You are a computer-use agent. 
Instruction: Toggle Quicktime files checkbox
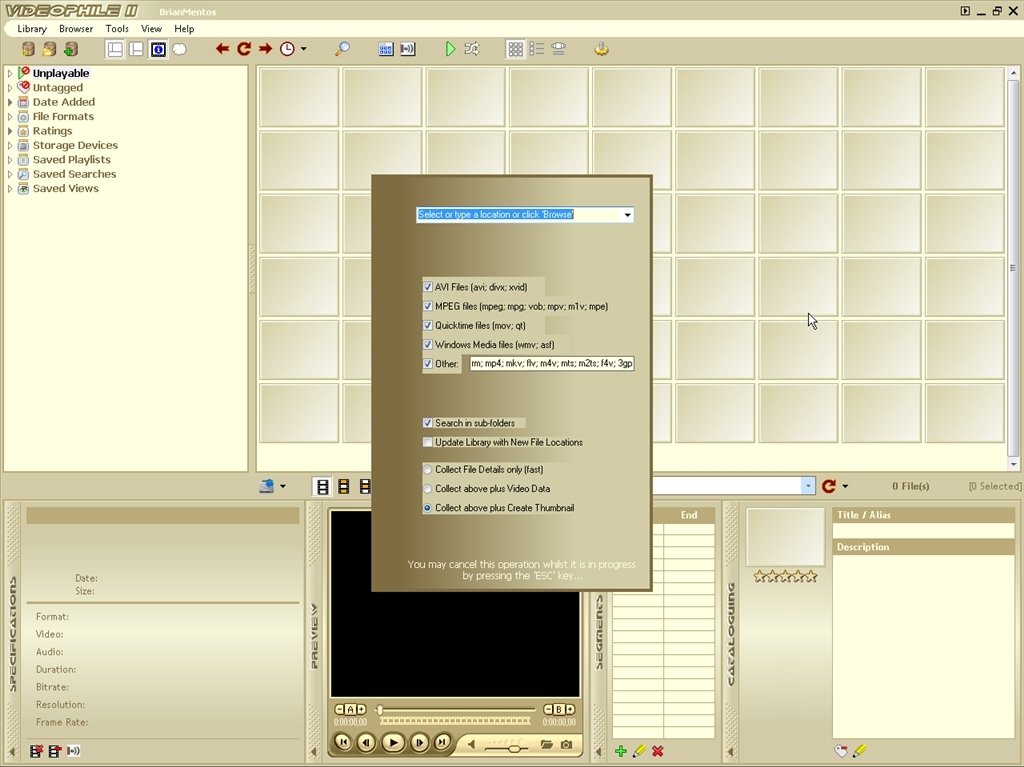click(x=428, y=325)
